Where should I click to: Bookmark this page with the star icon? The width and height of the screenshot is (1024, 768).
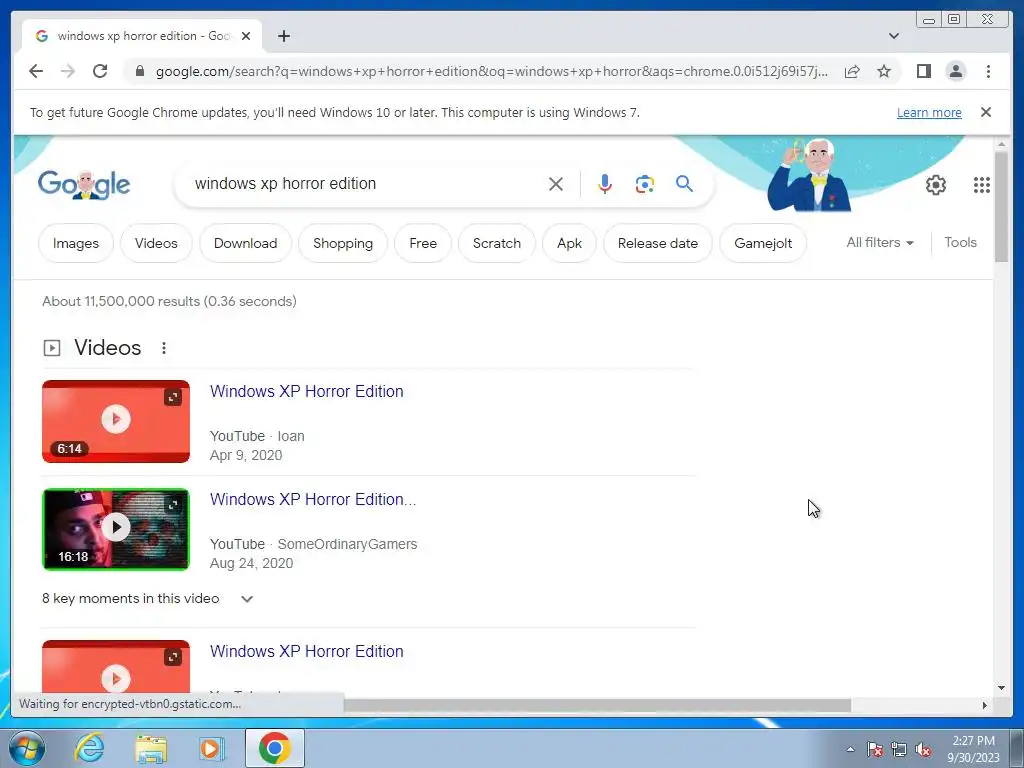[884, 71]
